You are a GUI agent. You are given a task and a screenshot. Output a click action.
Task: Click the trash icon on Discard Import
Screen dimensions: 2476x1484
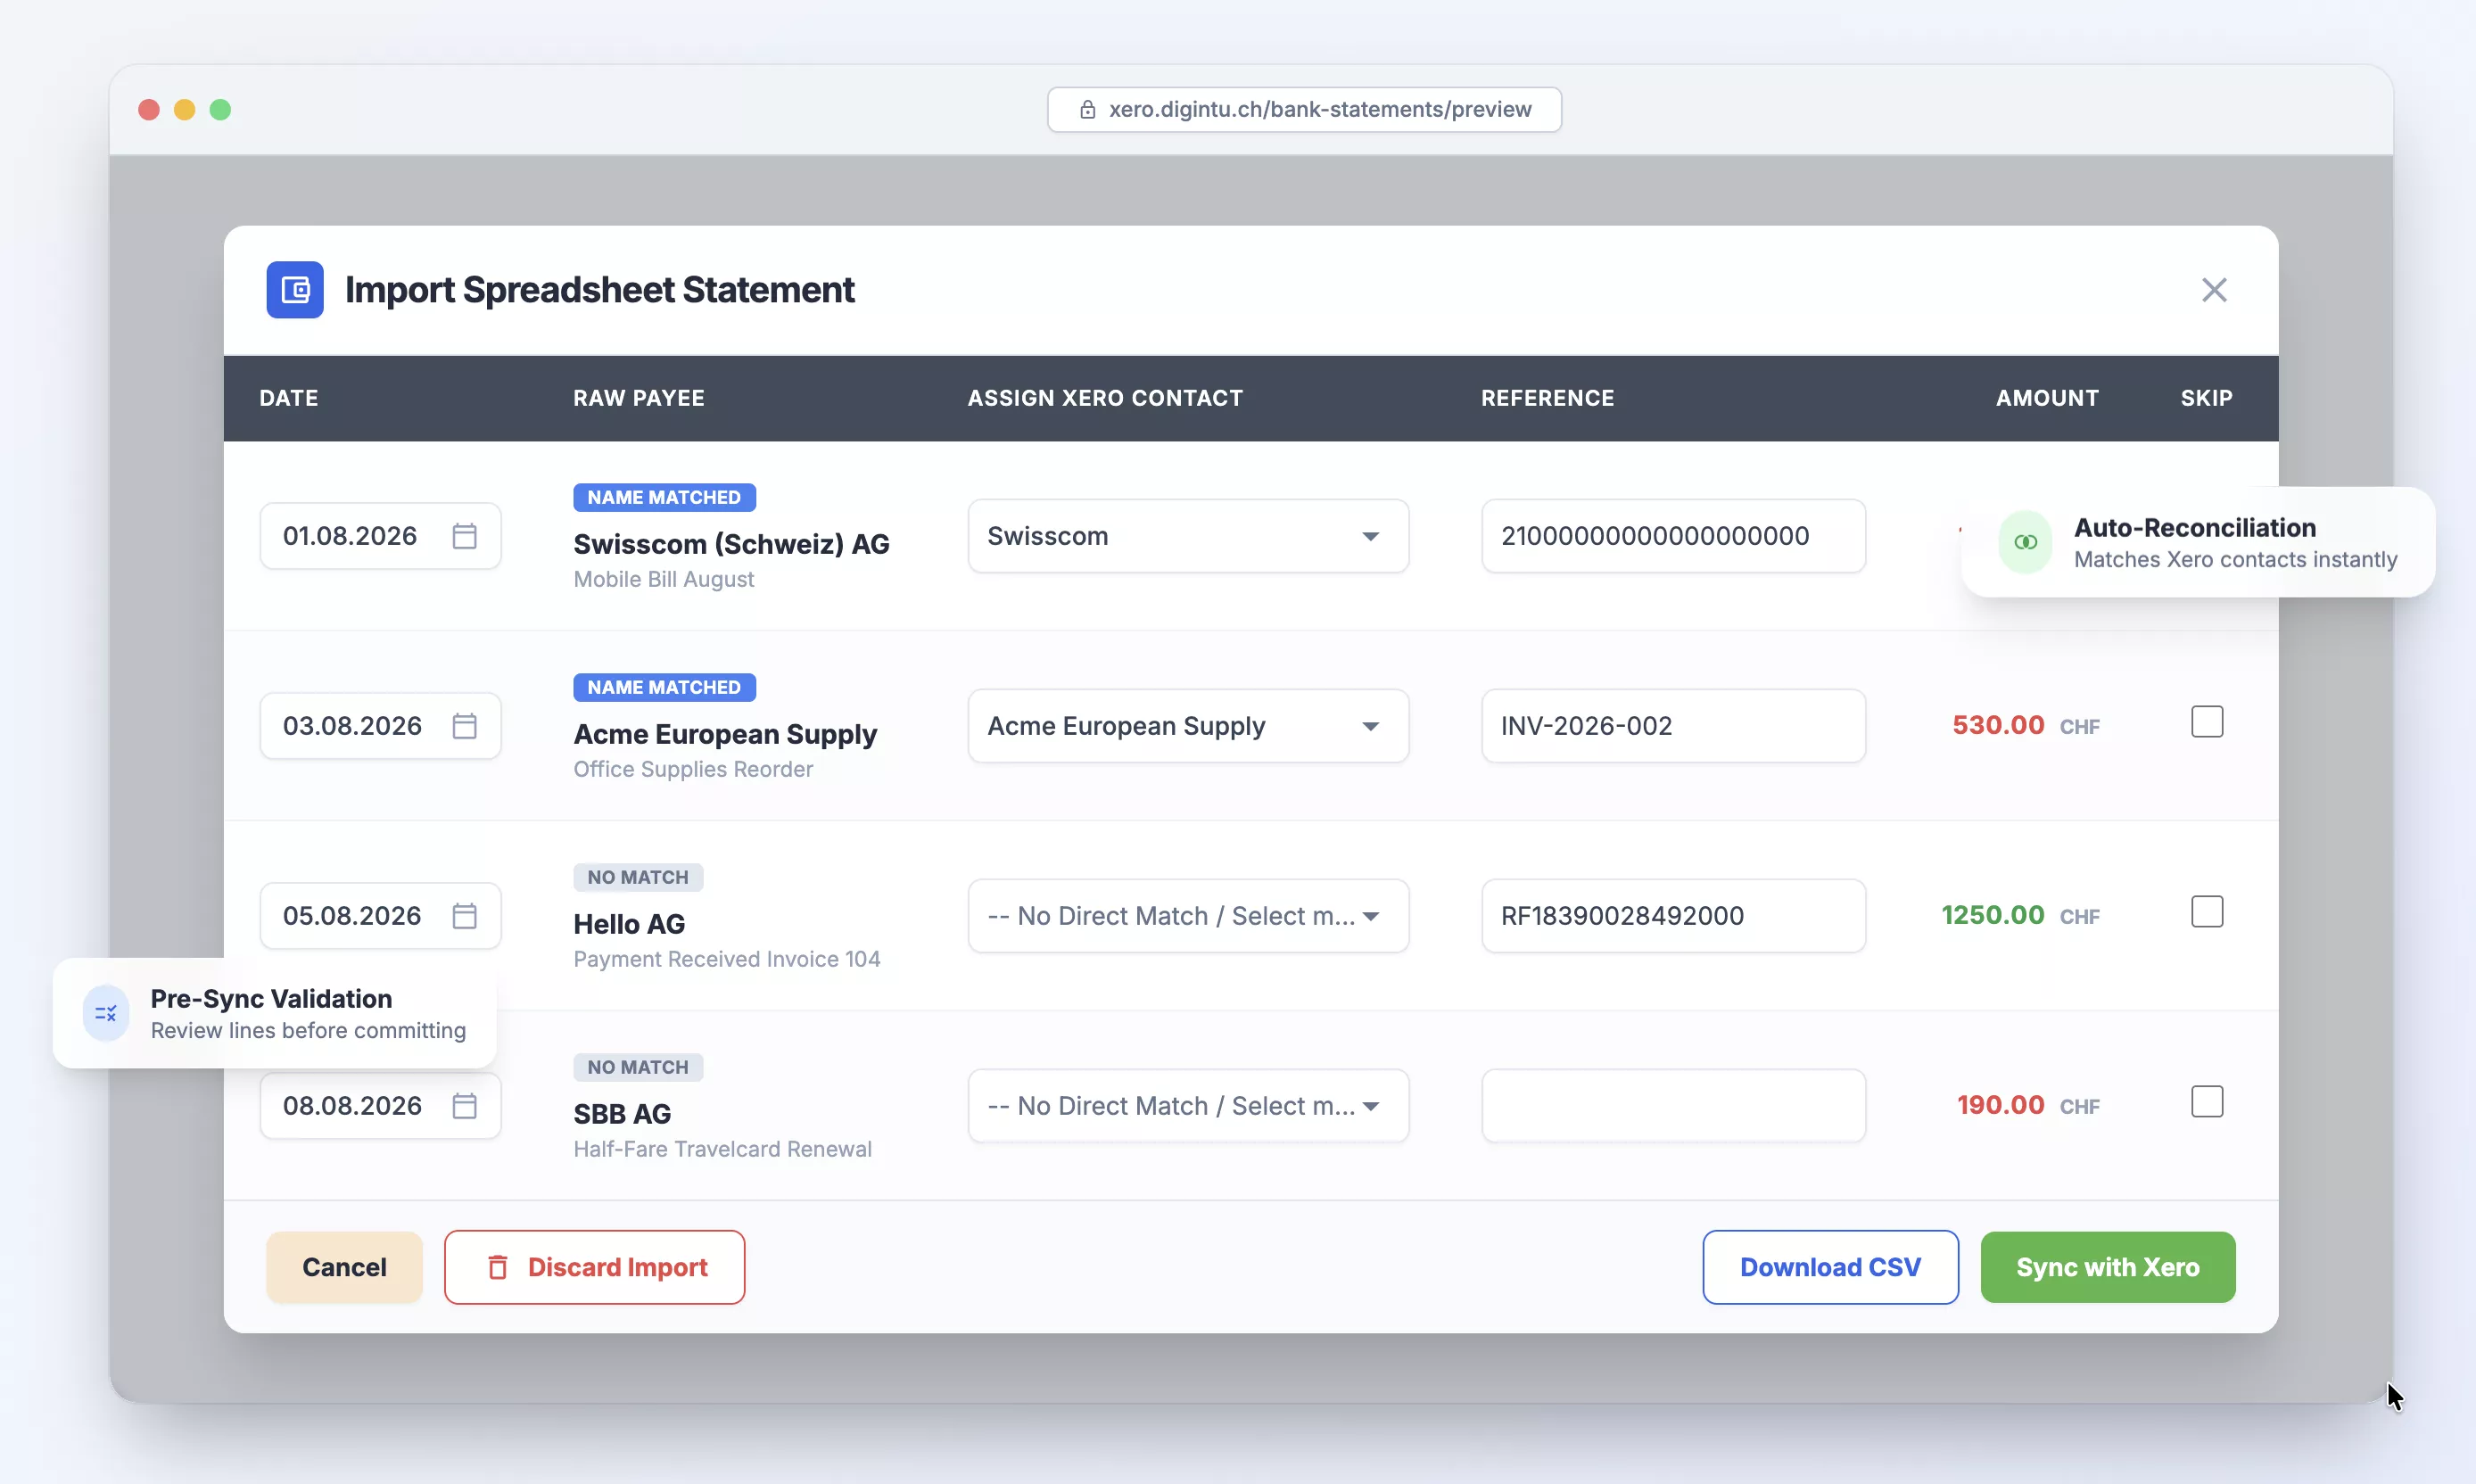(x=497, y=1267)
